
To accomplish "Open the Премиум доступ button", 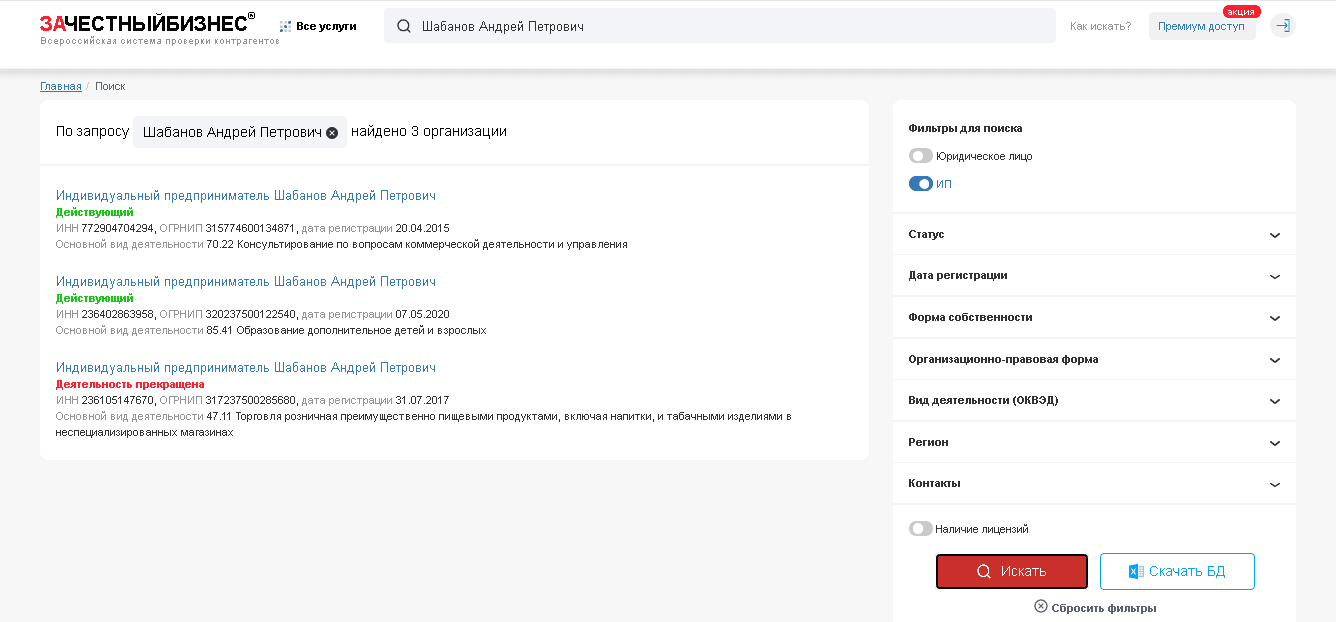I will (1201, 26).
